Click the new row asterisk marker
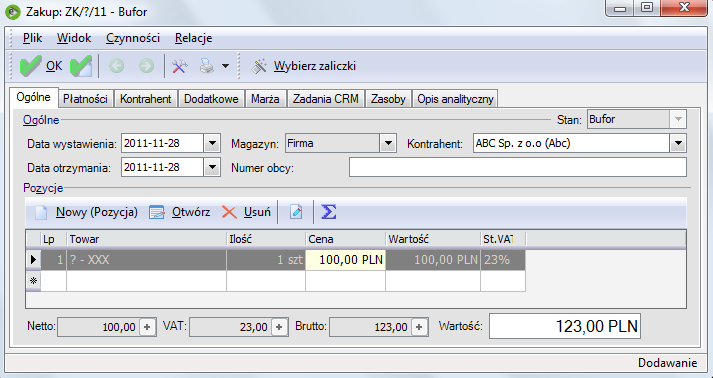Screen dimensions: 713x378 tap(33, 281)
